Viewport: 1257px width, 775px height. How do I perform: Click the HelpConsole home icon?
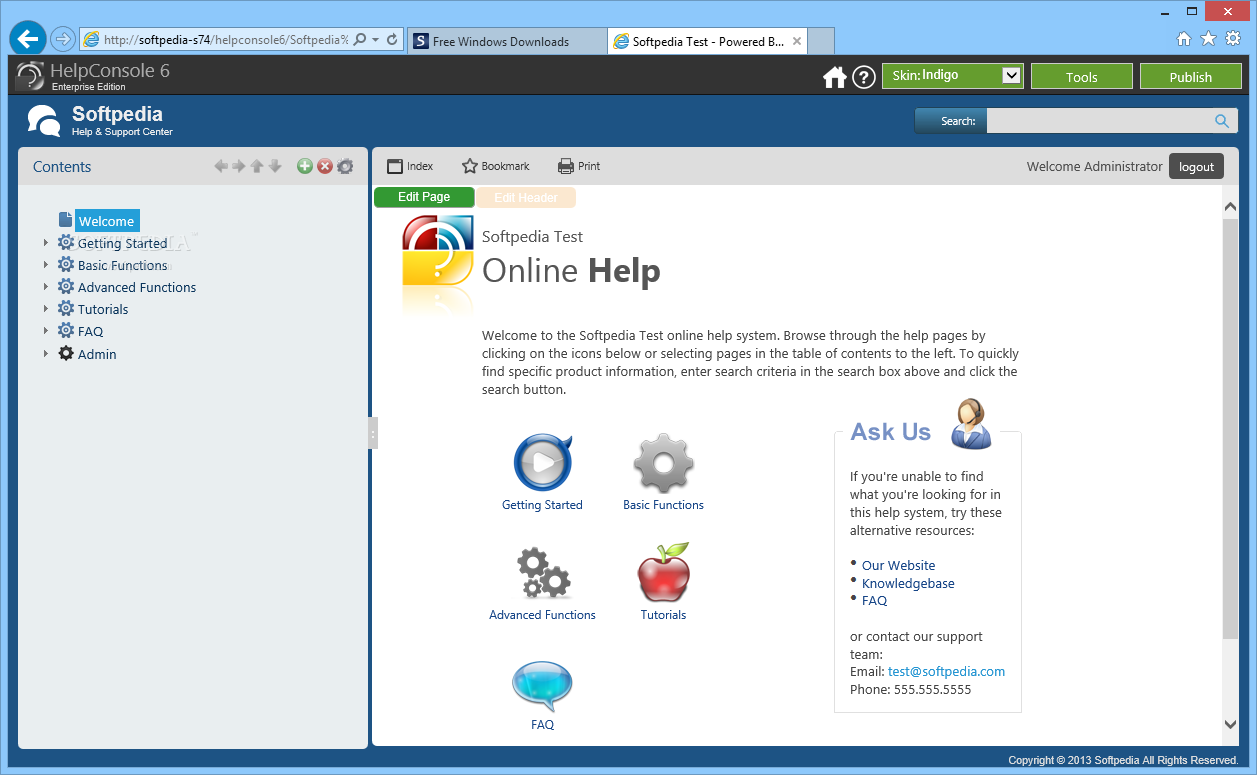(834, 77)
